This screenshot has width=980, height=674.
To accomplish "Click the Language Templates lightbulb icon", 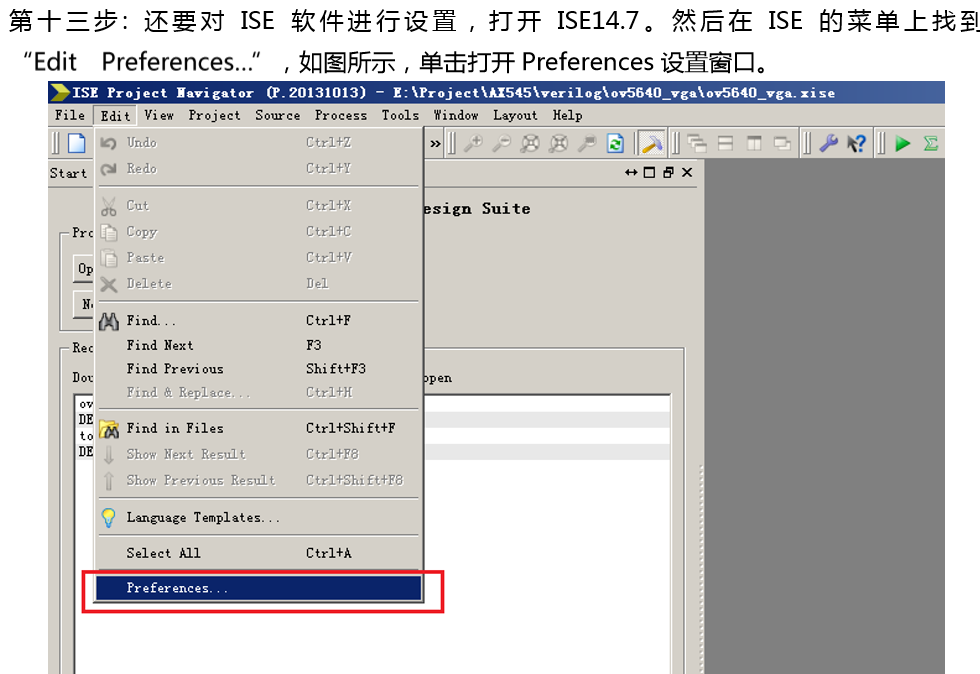I will pos(108,517).
